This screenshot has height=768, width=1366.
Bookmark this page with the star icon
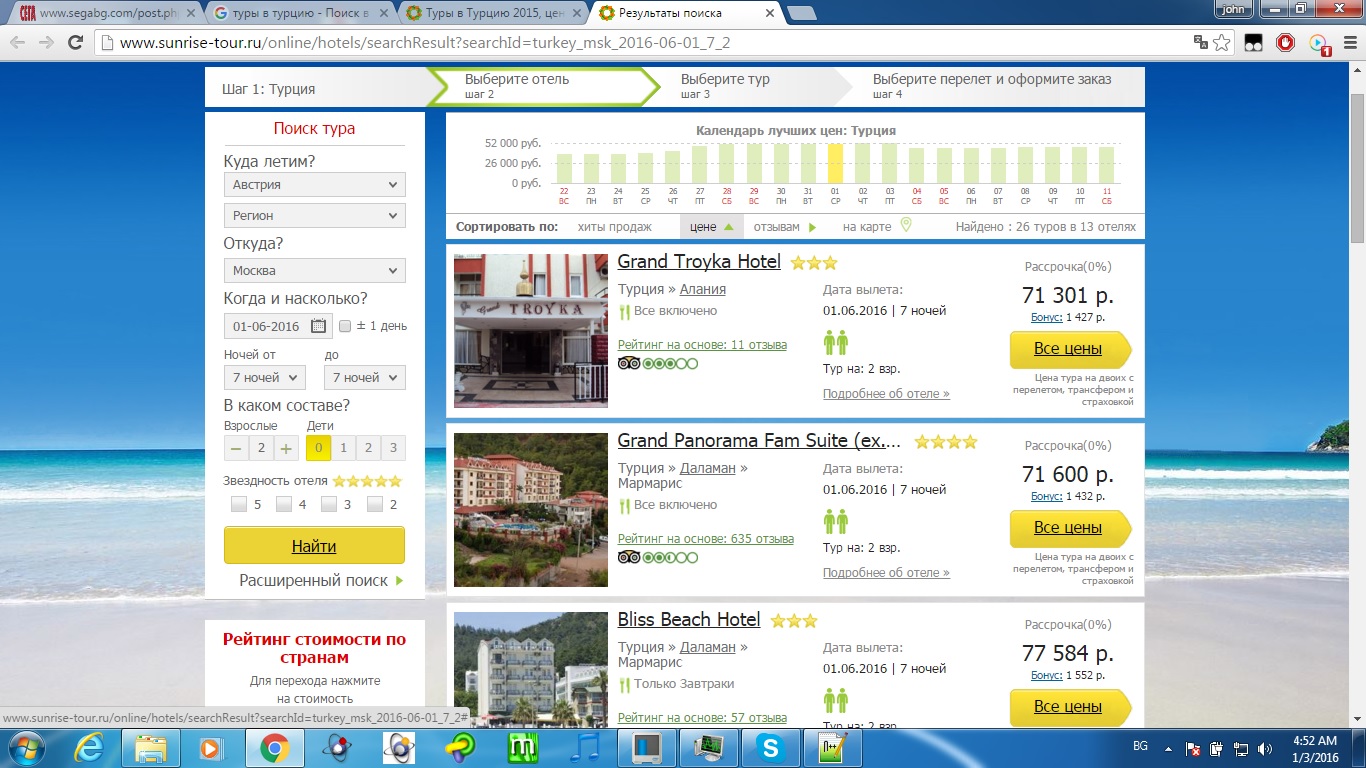click(1222, 43)
